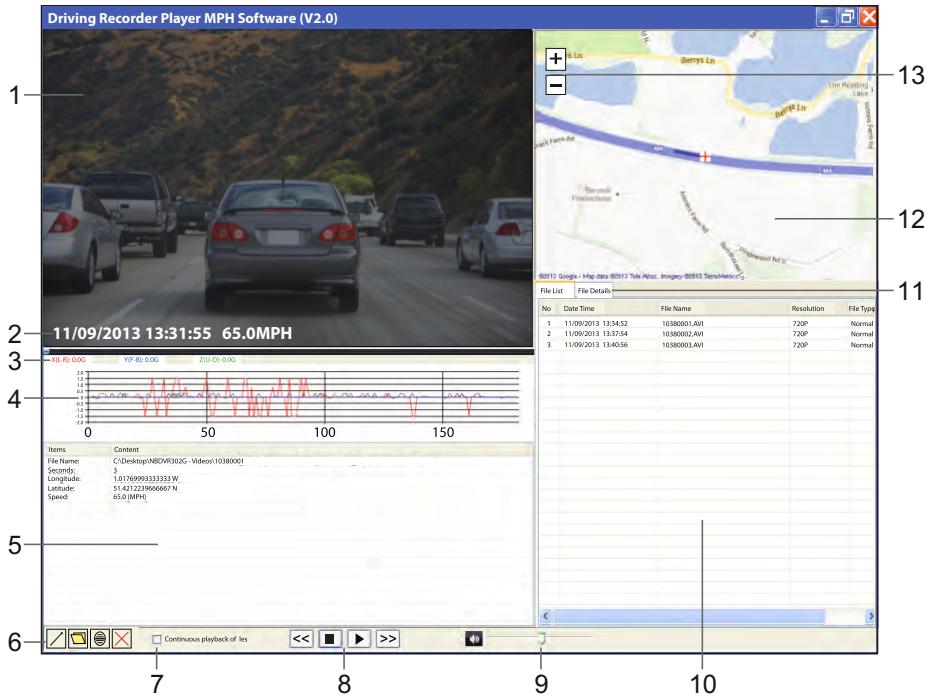Viewport: 929px width, 698px height.
Task: Click the X(L-R) G-sensor value label
Action: 68,360
